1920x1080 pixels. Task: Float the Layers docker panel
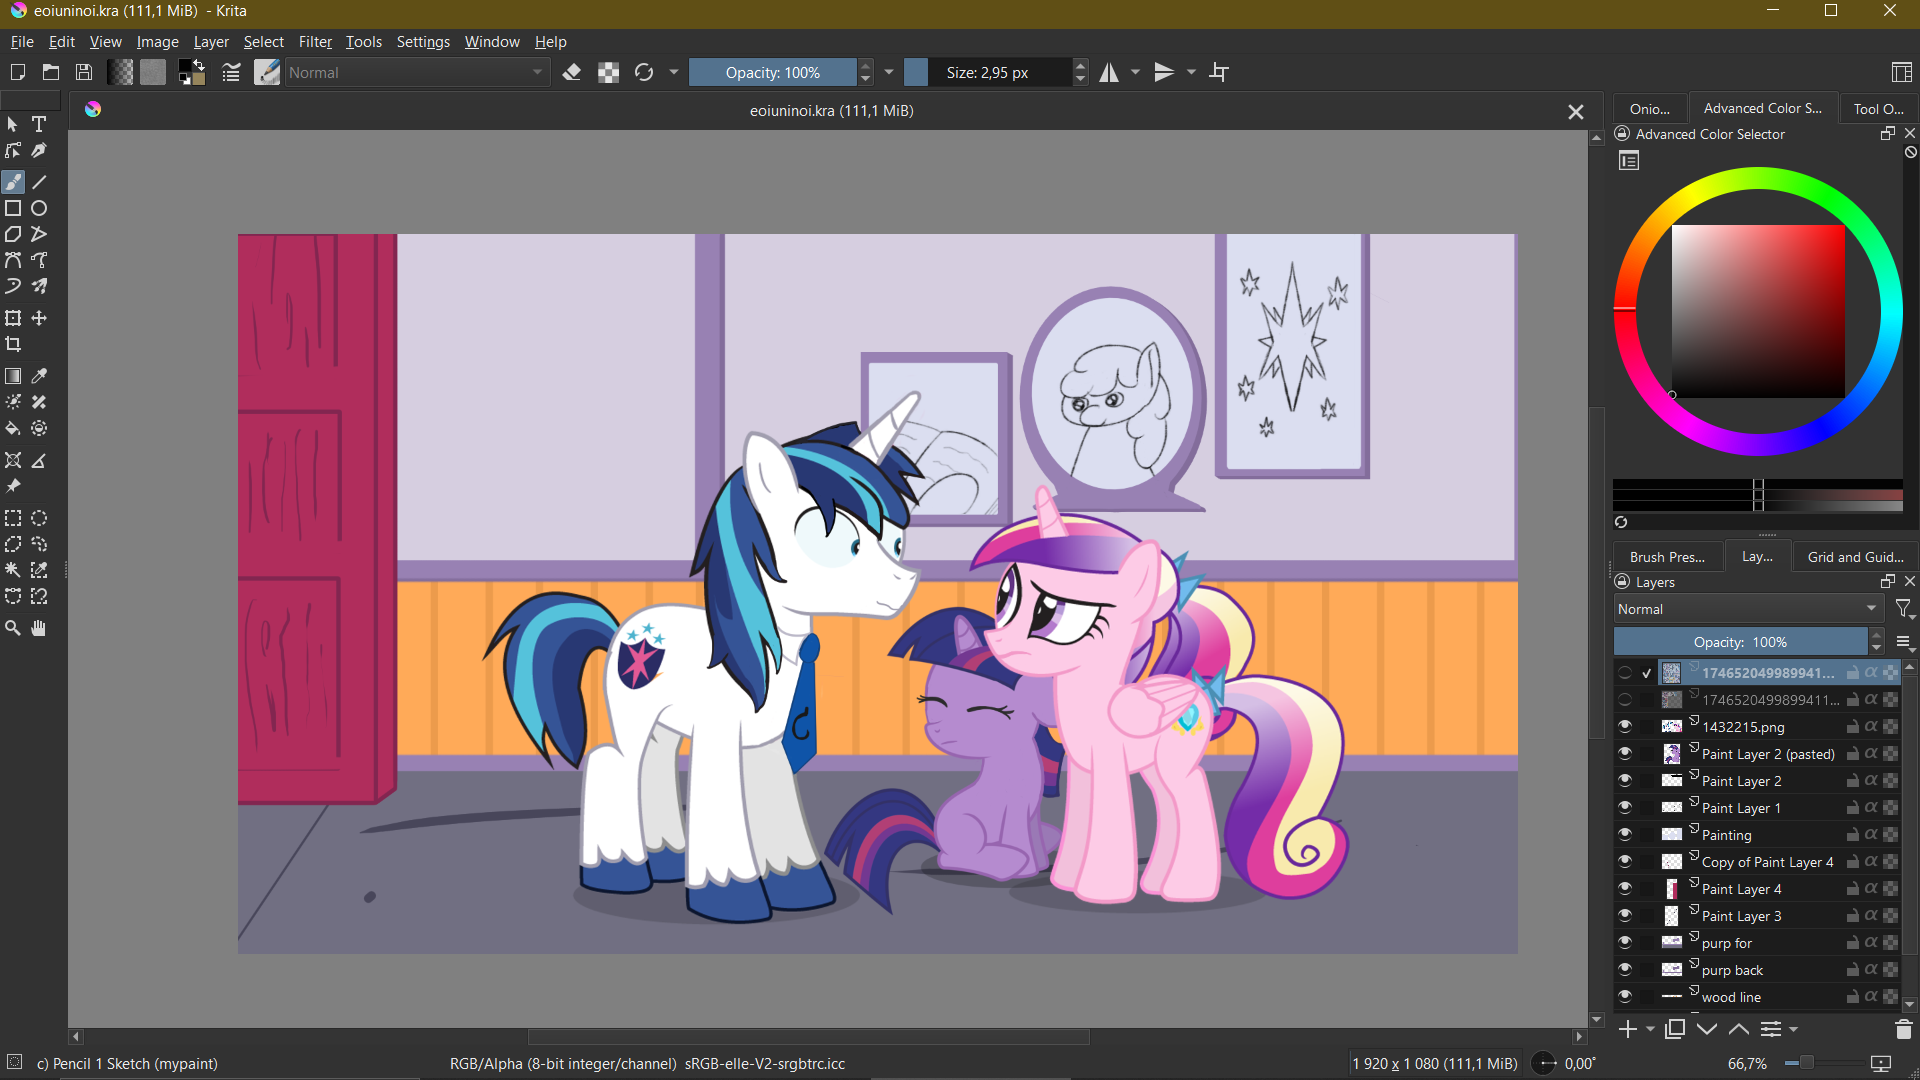[1888, 581]
